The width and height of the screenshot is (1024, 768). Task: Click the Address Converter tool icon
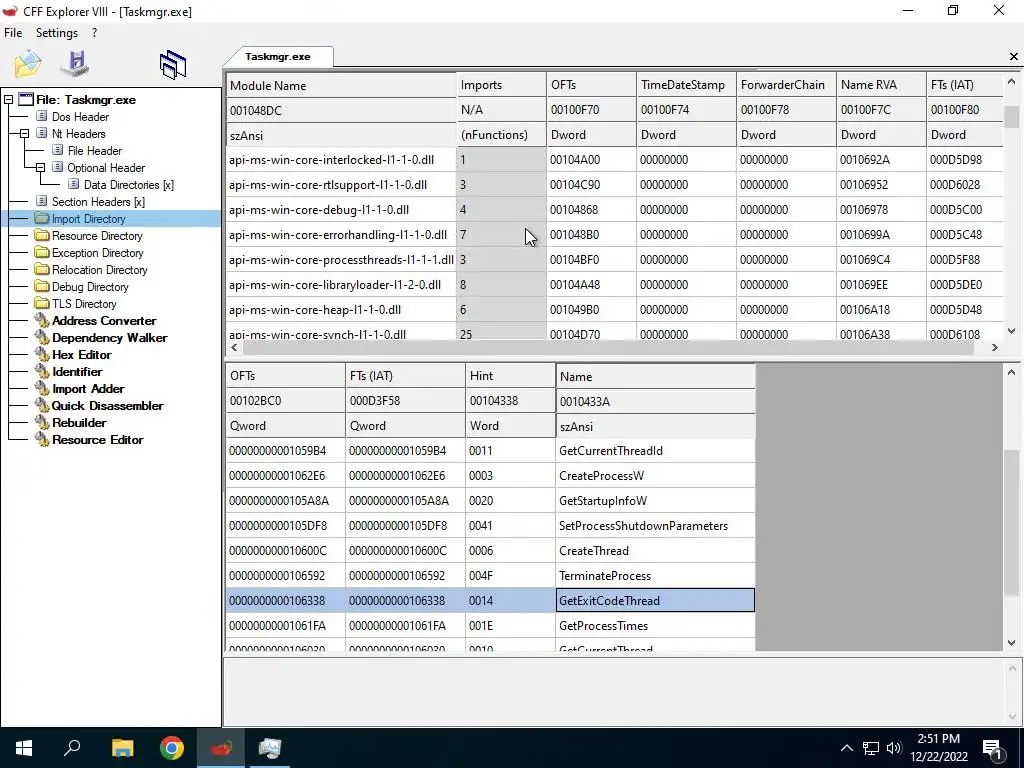pyautogui.click(x=42, y=320)
